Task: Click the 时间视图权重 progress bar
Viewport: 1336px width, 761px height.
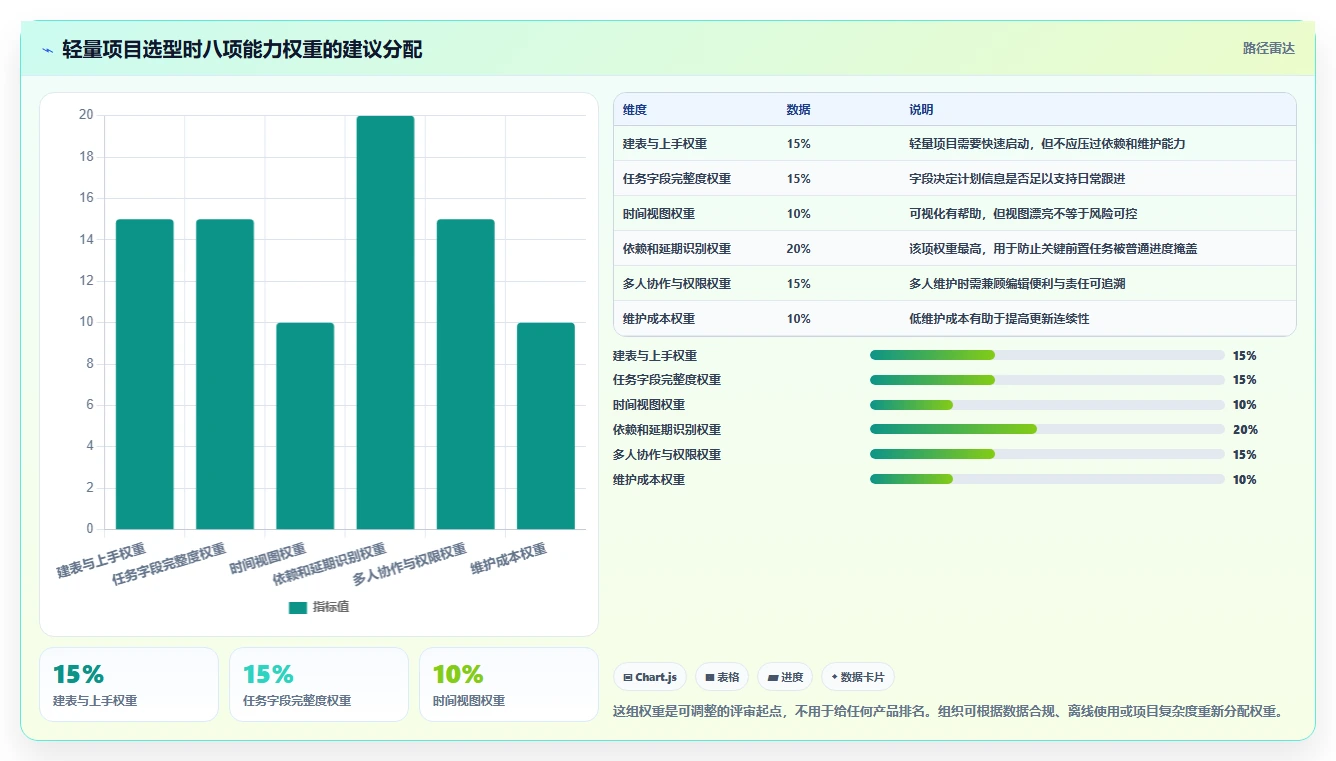Action: click(1047, 405)
